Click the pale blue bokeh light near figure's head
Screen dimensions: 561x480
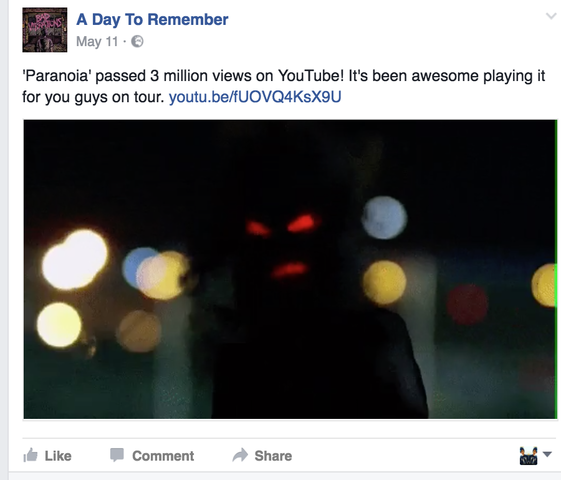point(384,217)
